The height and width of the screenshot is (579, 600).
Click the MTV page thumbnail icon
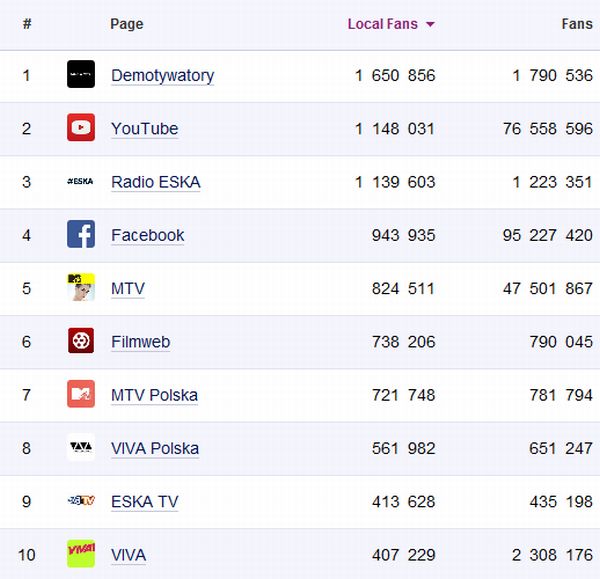(x=81, y=288)
